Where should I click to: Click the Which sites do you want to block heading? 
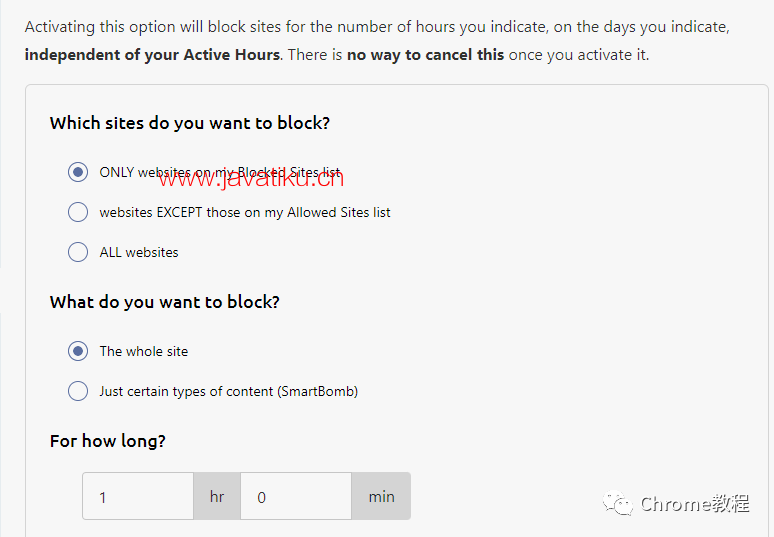point(190,123)
